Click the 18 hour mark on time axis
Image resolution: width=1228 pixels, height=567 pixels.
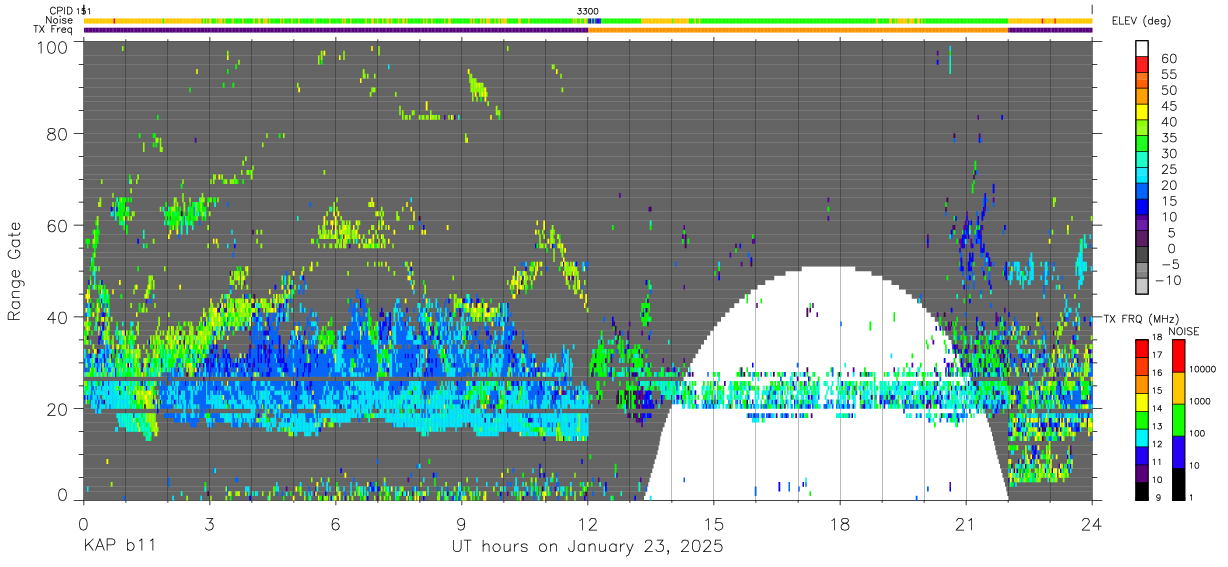[840, 523]
